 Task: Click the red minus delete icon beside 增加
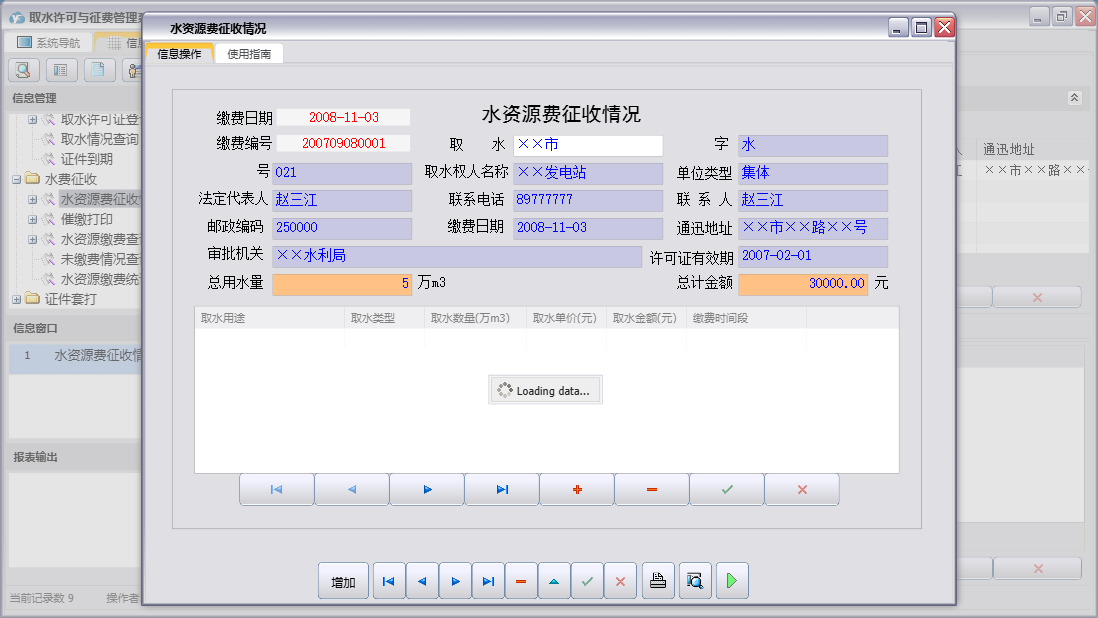click(521, 581)
